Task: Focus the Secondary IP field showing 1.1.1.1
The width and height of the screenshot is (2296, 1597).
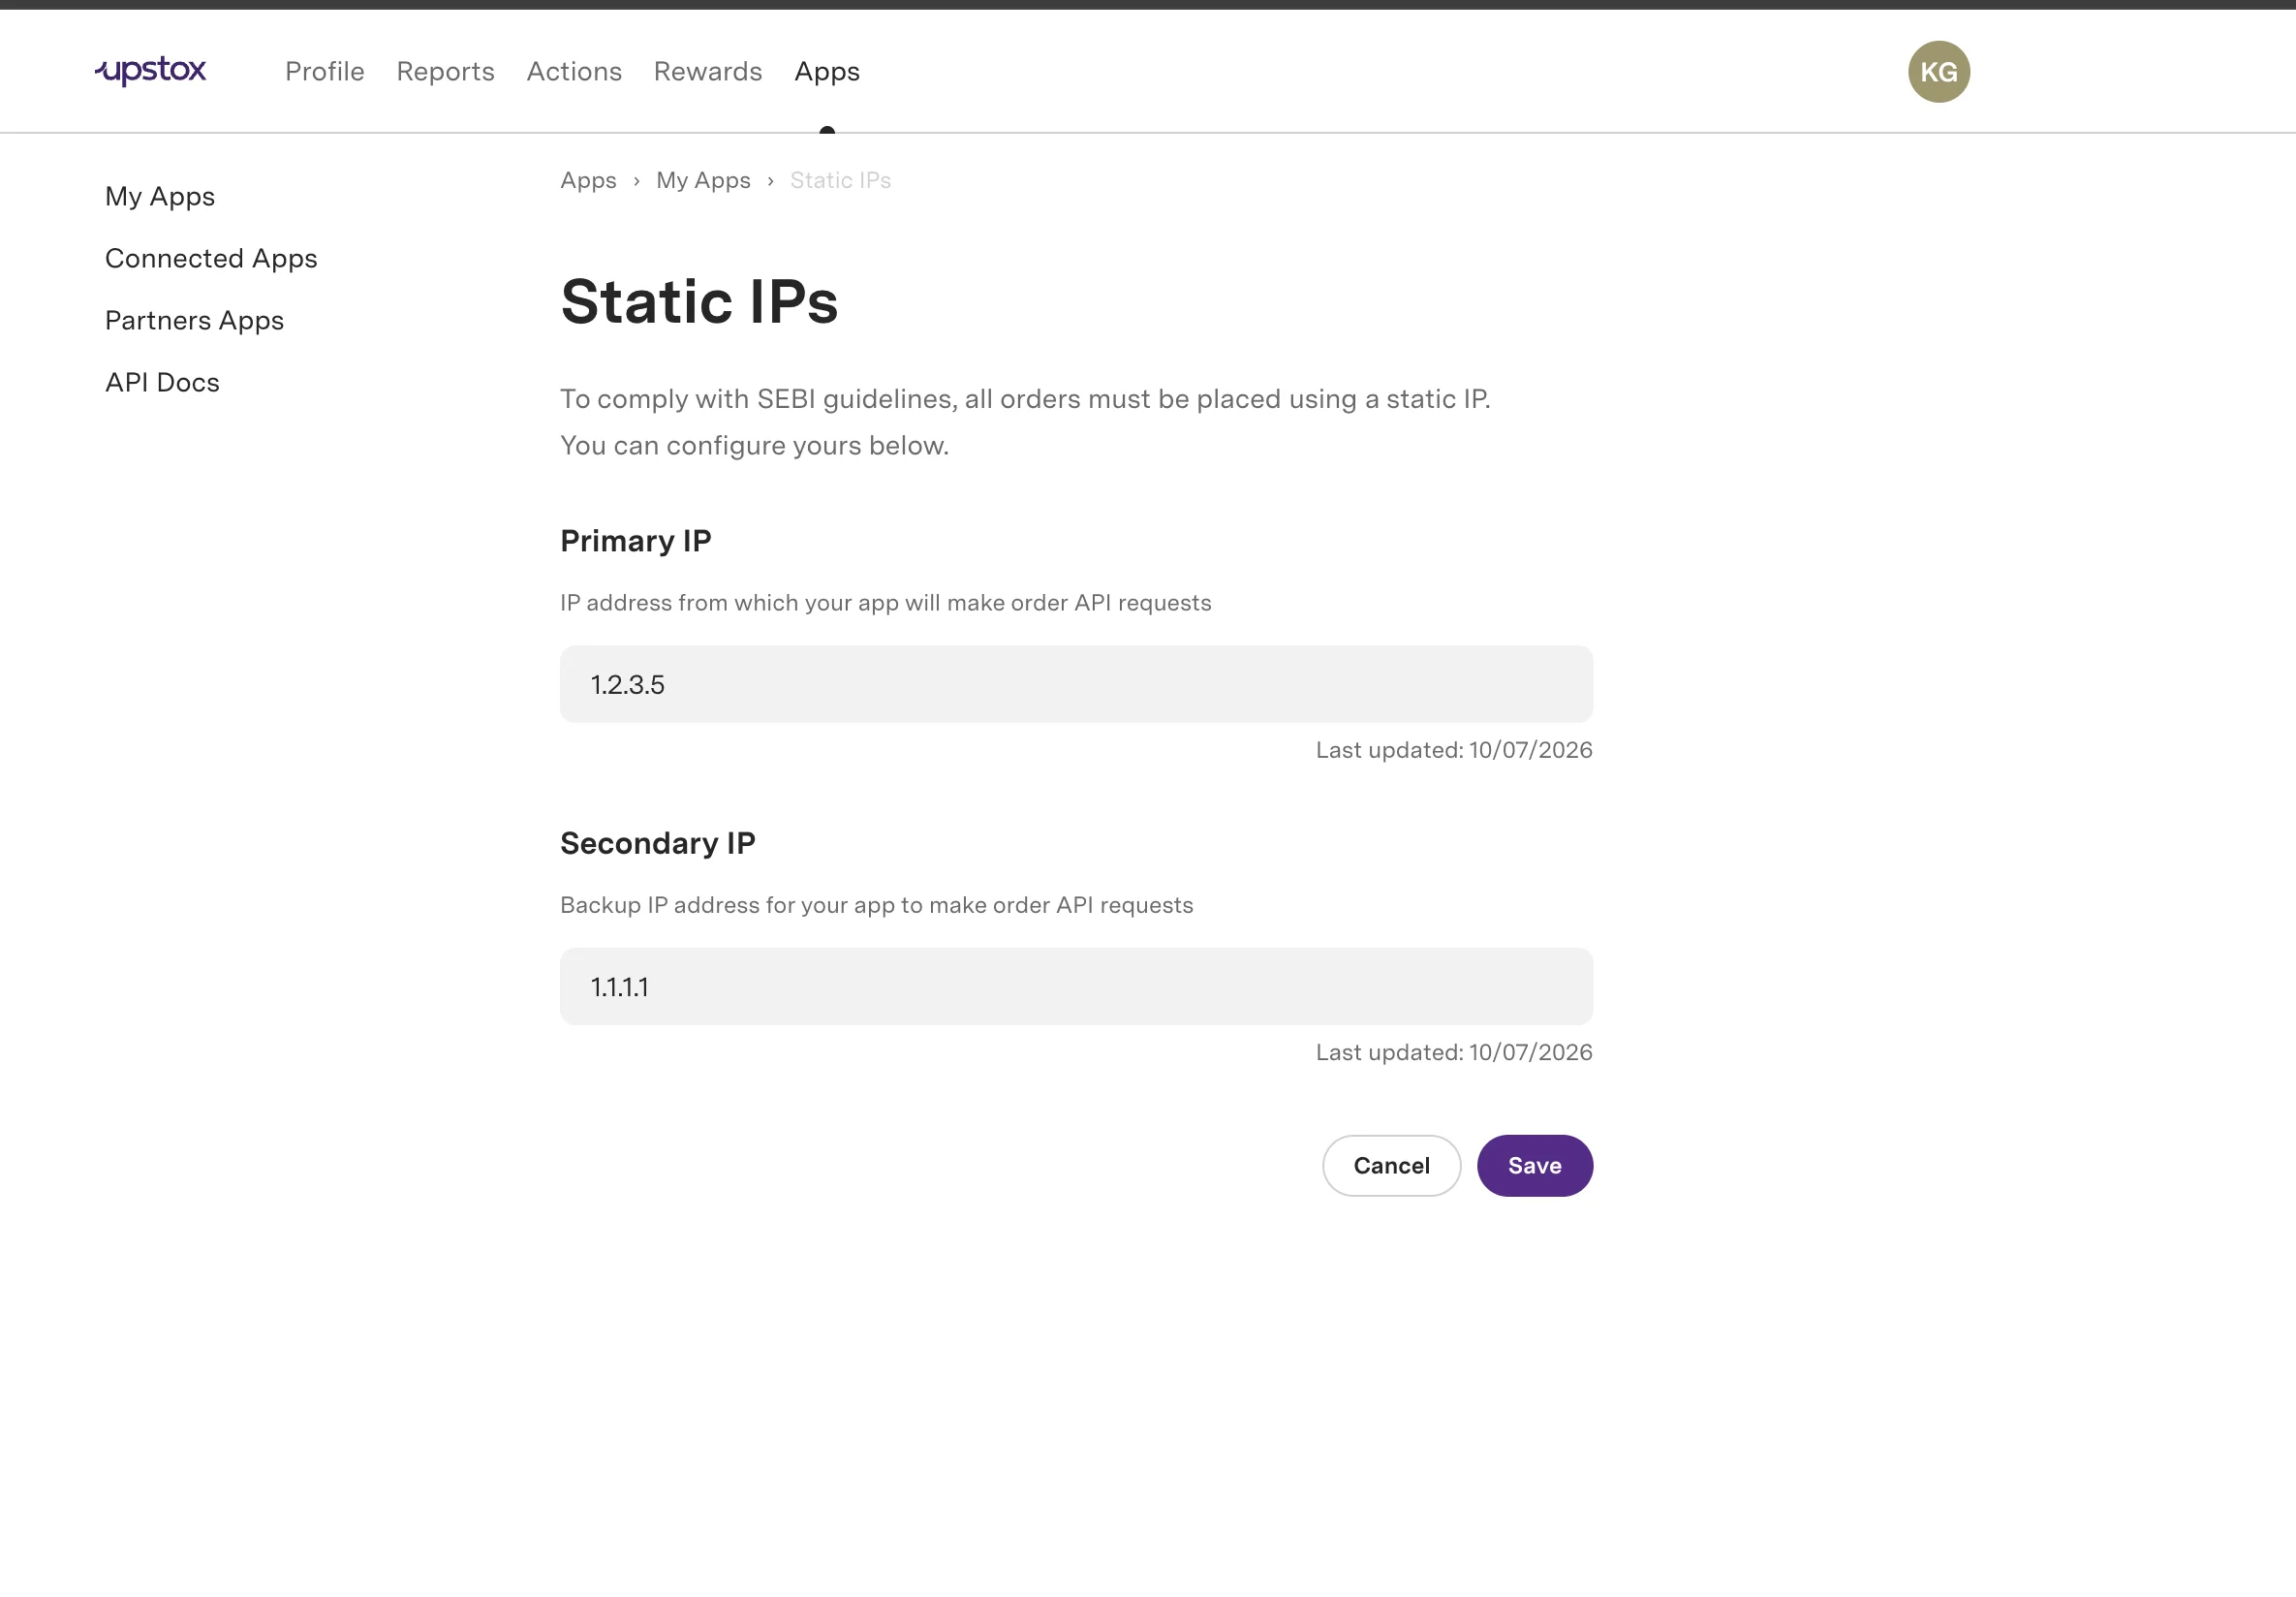Action: pos(1076,987)
